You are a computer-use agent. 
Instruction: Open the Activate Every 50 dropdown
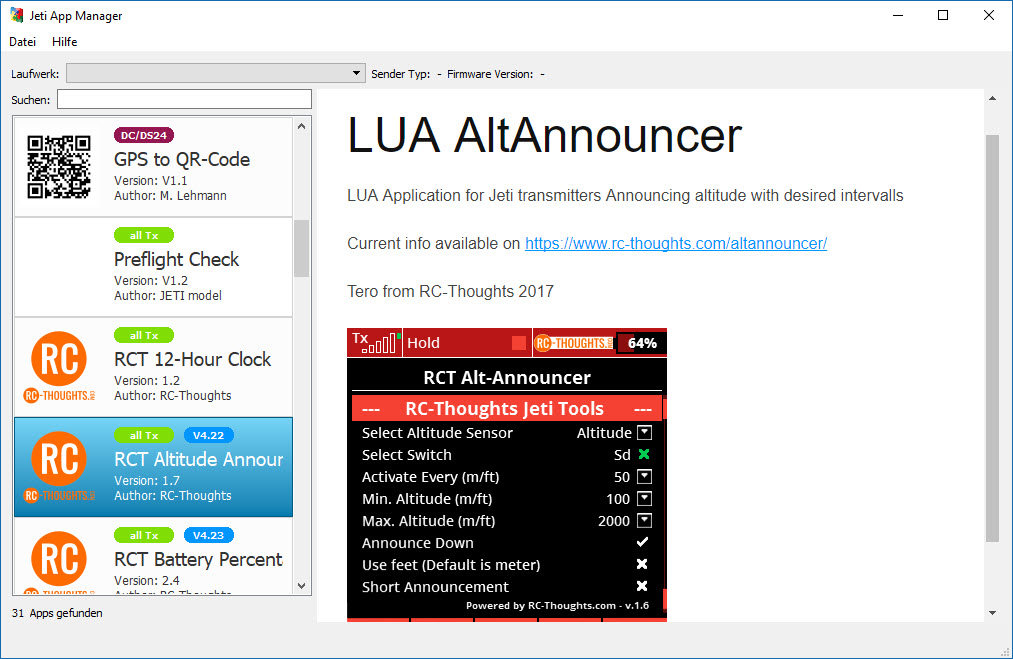tap(645, 477)
